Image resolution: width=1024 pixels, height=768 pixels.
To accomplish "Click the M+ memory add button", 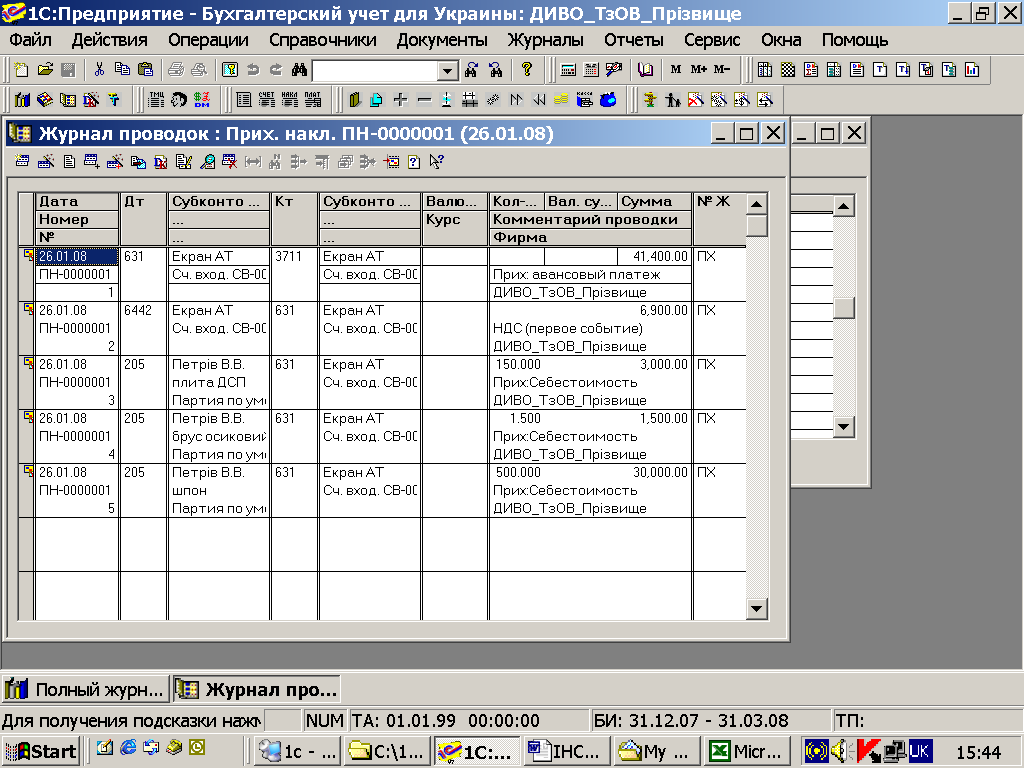I will [699, 69].
